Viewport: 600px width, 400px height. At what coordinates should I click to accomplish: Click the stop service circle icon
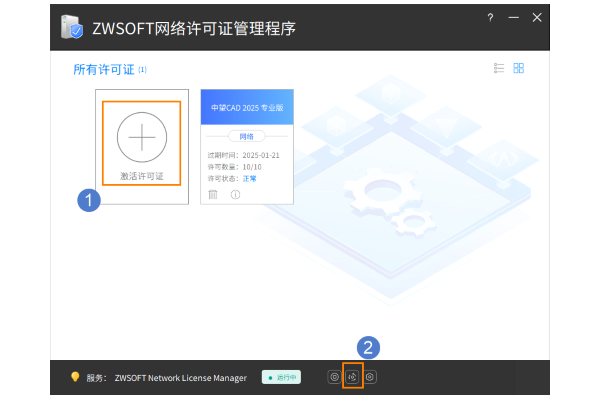[334, 377]
